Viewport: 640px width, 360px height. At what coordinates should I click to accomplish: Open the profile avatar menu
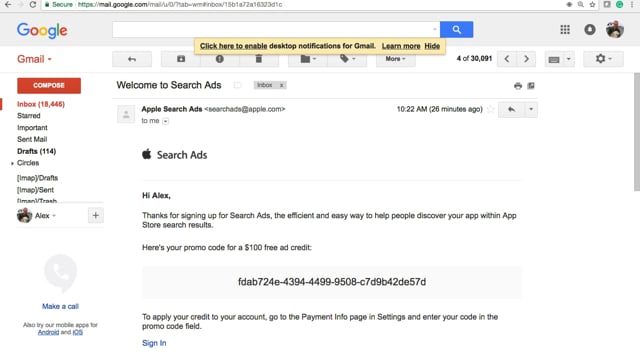[x=615, y=29]
